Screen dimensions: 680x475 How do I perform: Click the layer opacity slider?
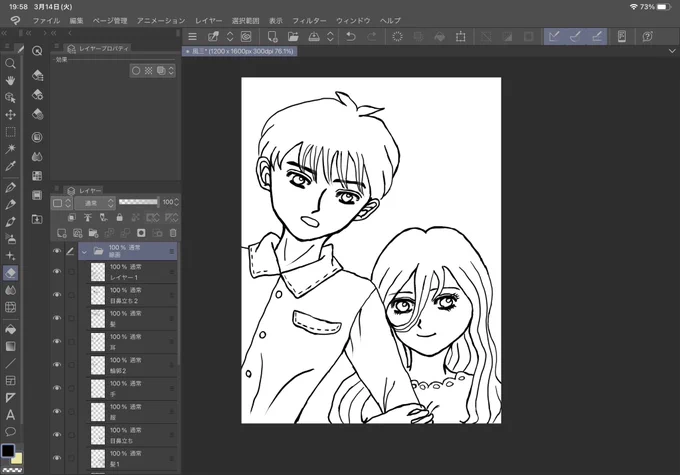[x=138, y=202]
